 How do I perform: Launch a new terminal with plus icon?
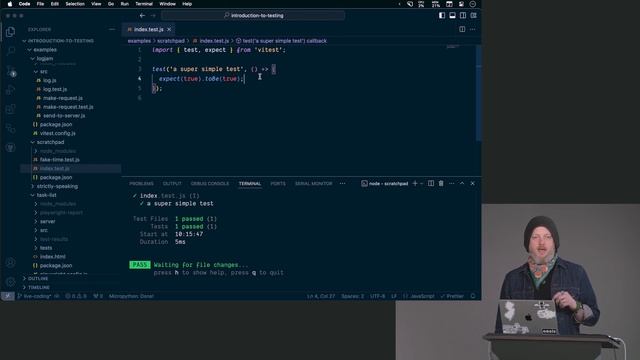coord(415,184)
